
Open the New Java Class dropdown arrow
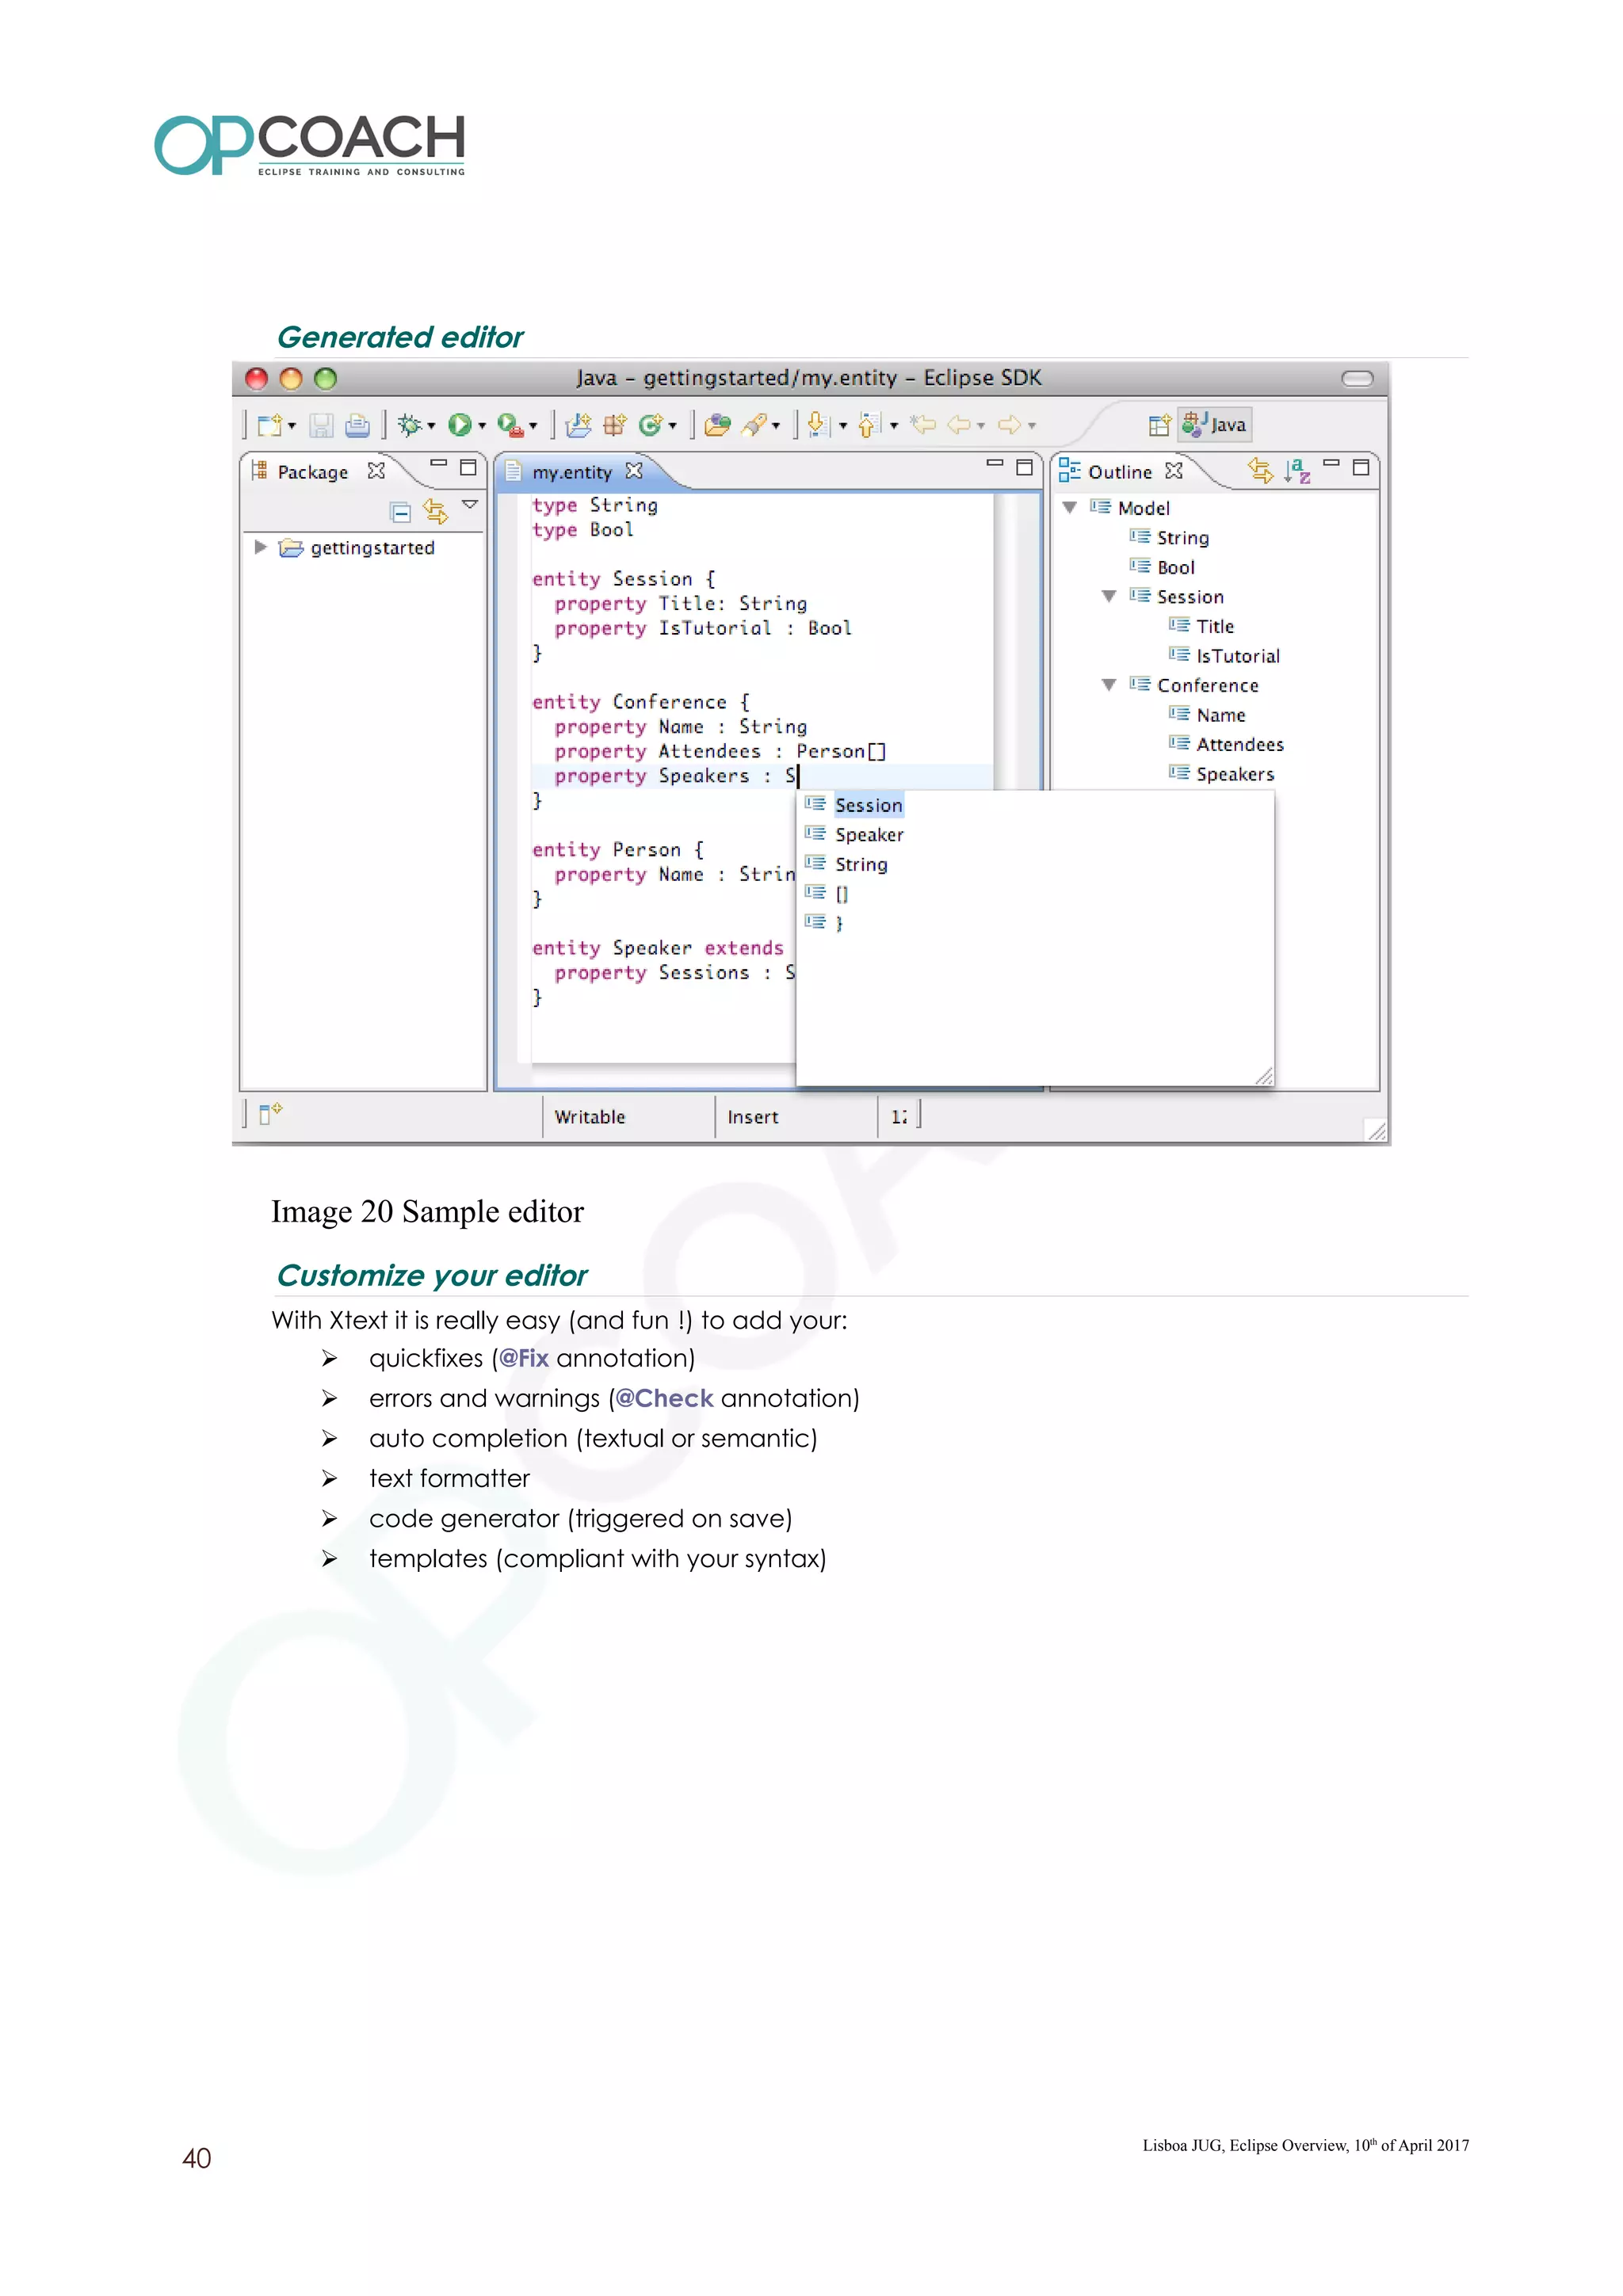(673, 426)
